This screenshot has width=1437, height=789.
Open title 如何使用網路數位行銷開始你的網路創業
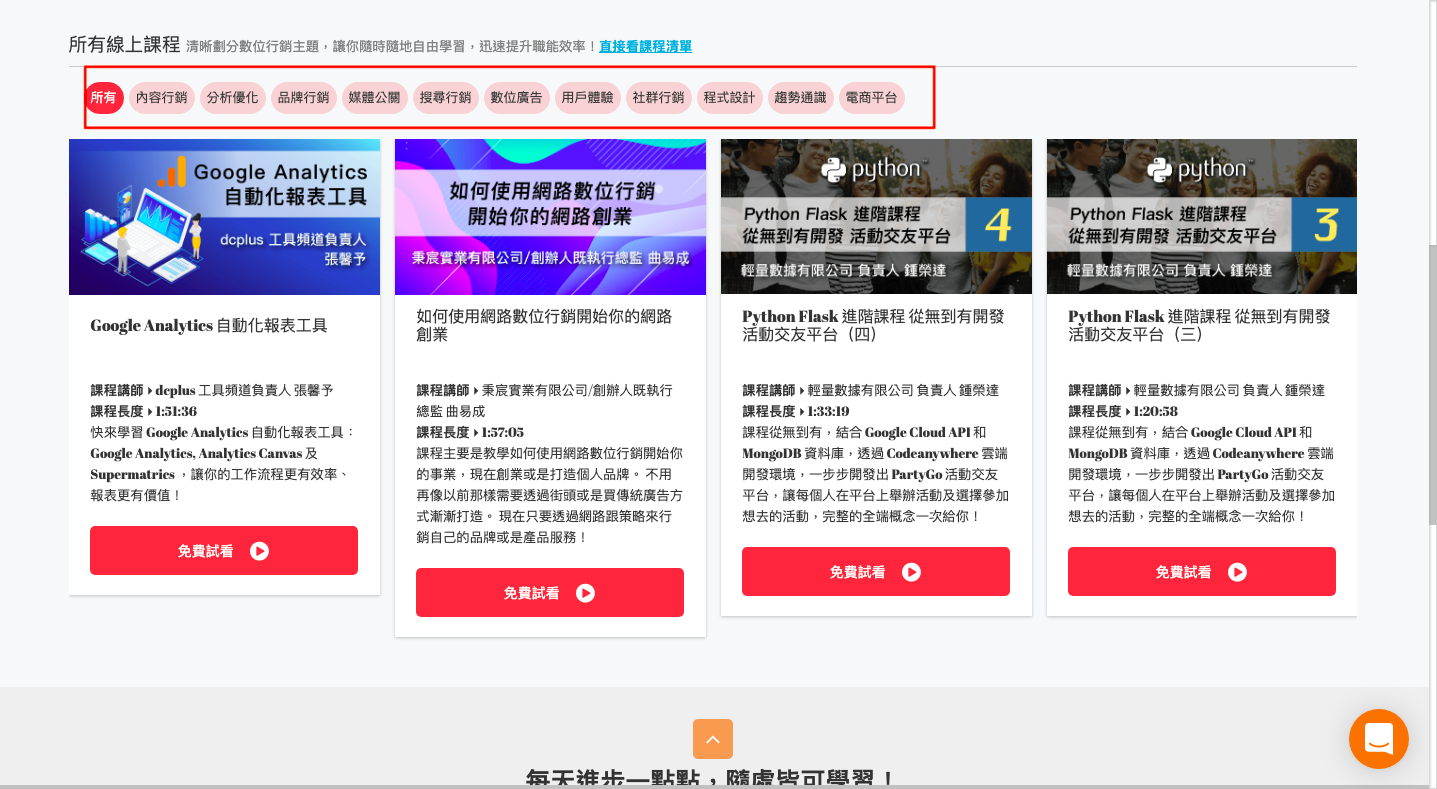pyautogui.click(x=544, y=326)
